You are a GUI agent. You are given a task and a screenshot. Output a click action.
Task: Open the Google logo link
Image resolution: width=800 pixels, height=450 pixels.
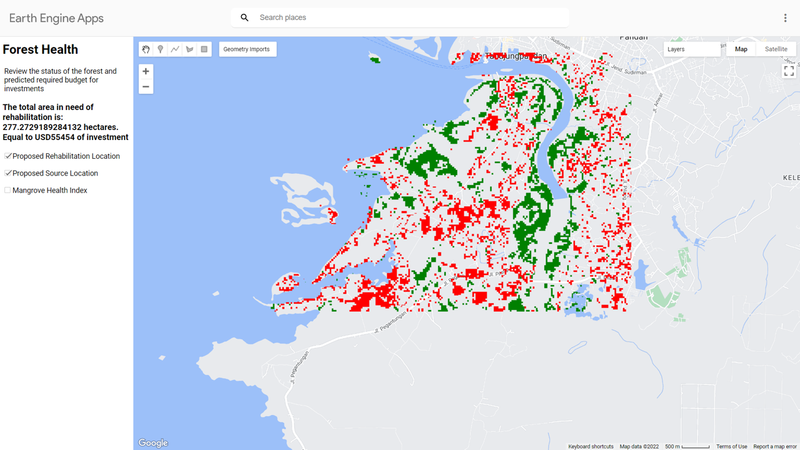153,443
